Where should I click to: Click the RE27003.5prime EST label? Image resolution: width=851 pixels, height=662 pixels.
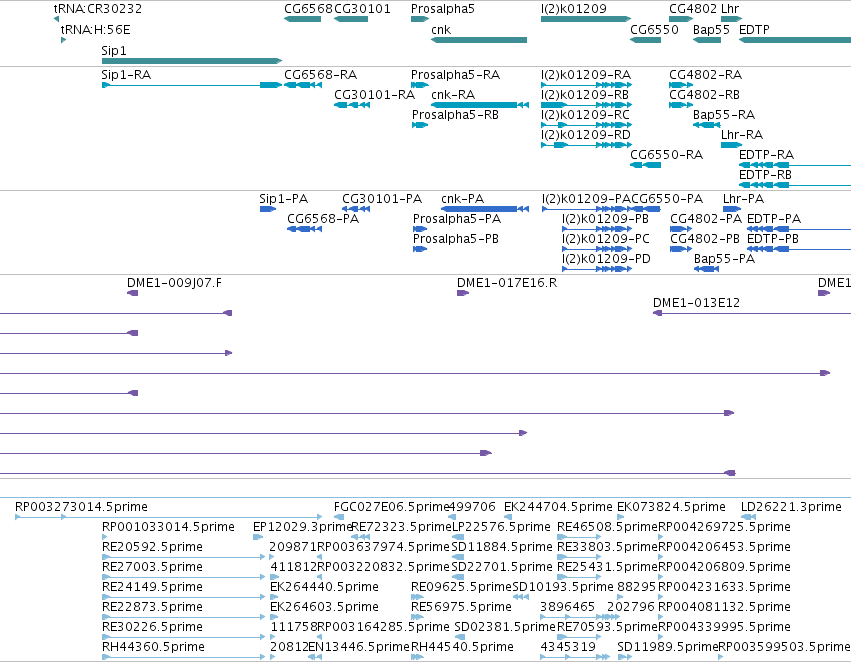152,568
